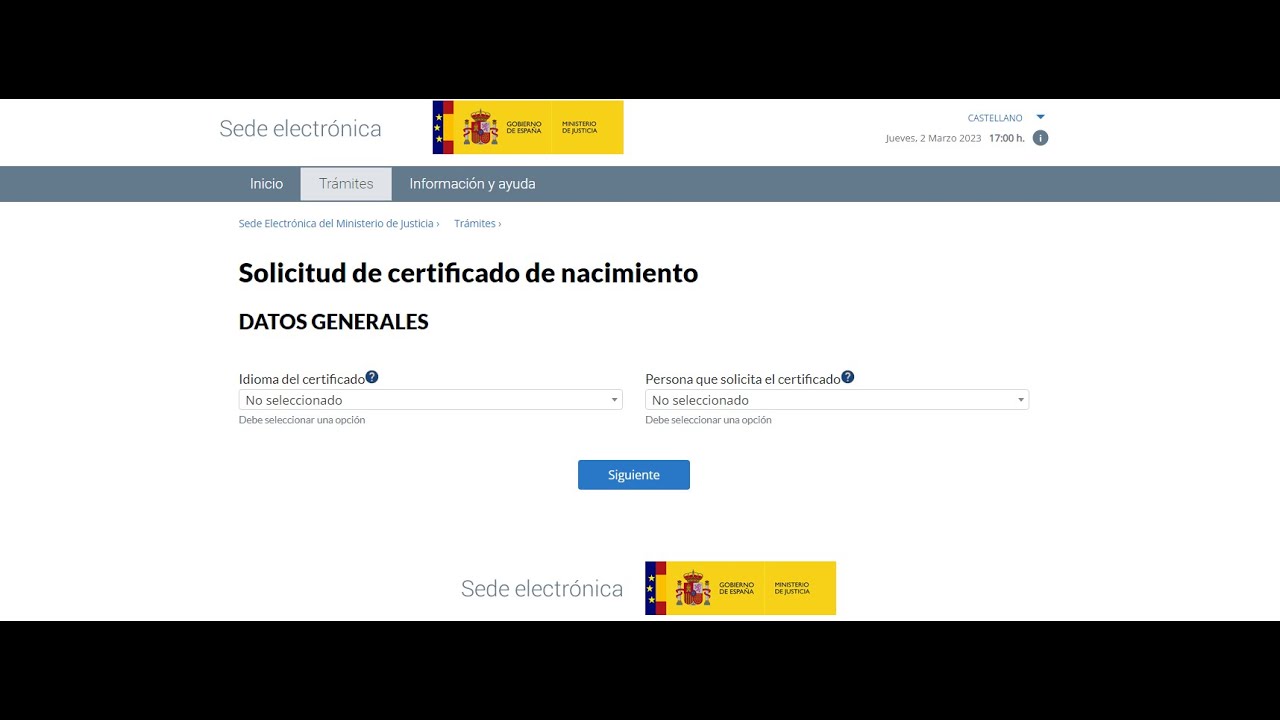Screen dimensions: 1280x720
Task: Click the Solicitud de certificado de nacimiento heading
Action: click(x=468, y=273)
